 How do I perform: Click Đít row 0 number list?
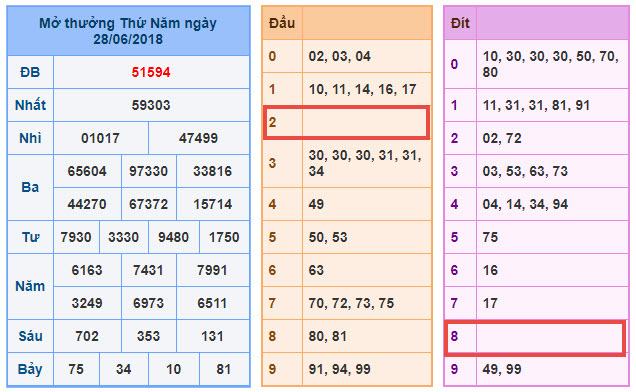(x=550, y=64)
